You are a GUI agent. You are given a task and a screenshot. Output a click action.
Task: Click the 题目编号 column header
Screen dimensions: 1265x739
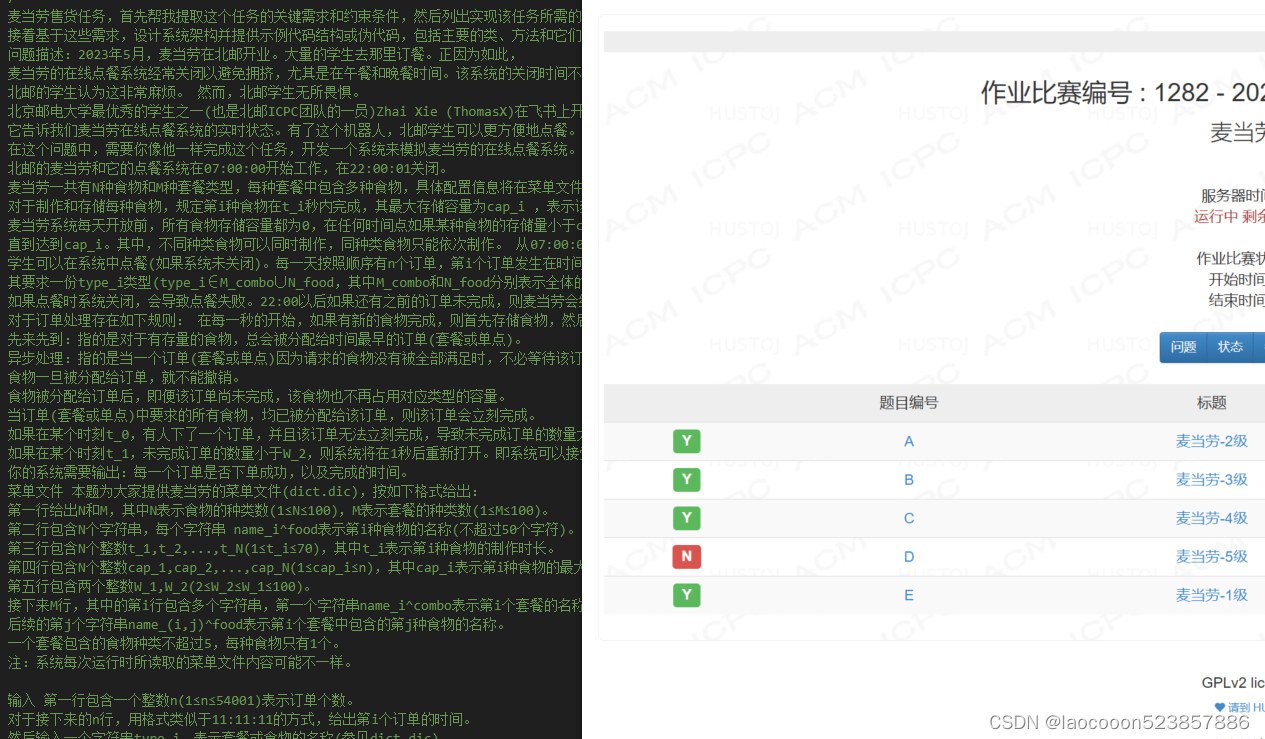point(908,403)
